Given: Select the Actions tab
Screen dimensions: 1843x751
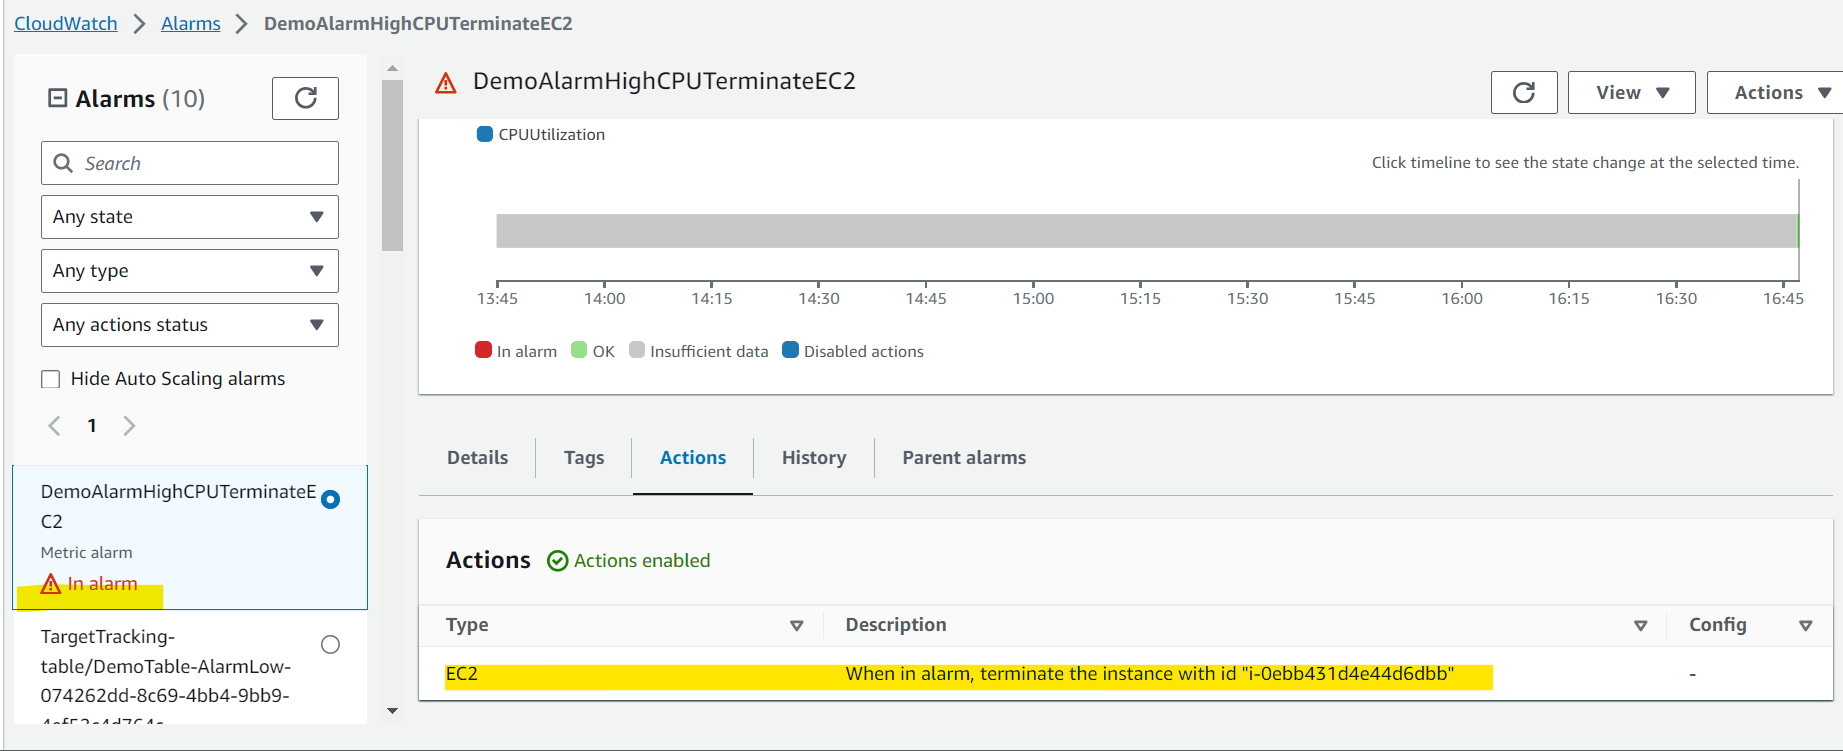Looking at the screenshot, I should pyautogui.click(x=693, y=458).
